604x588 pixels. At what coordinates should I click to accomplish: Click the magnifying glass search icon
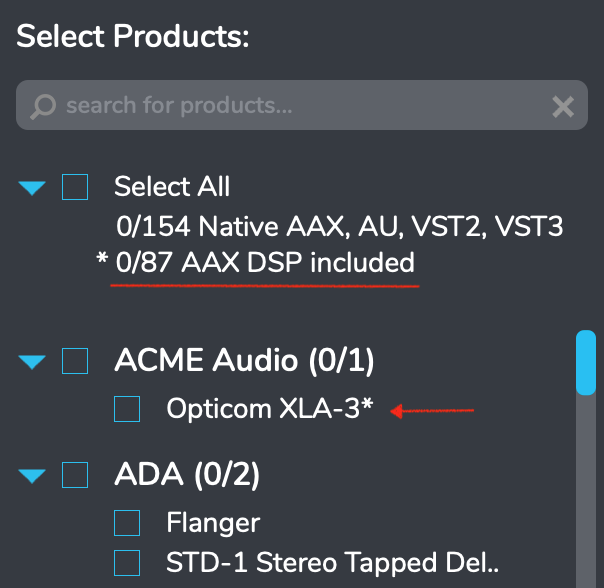point(43,106)
